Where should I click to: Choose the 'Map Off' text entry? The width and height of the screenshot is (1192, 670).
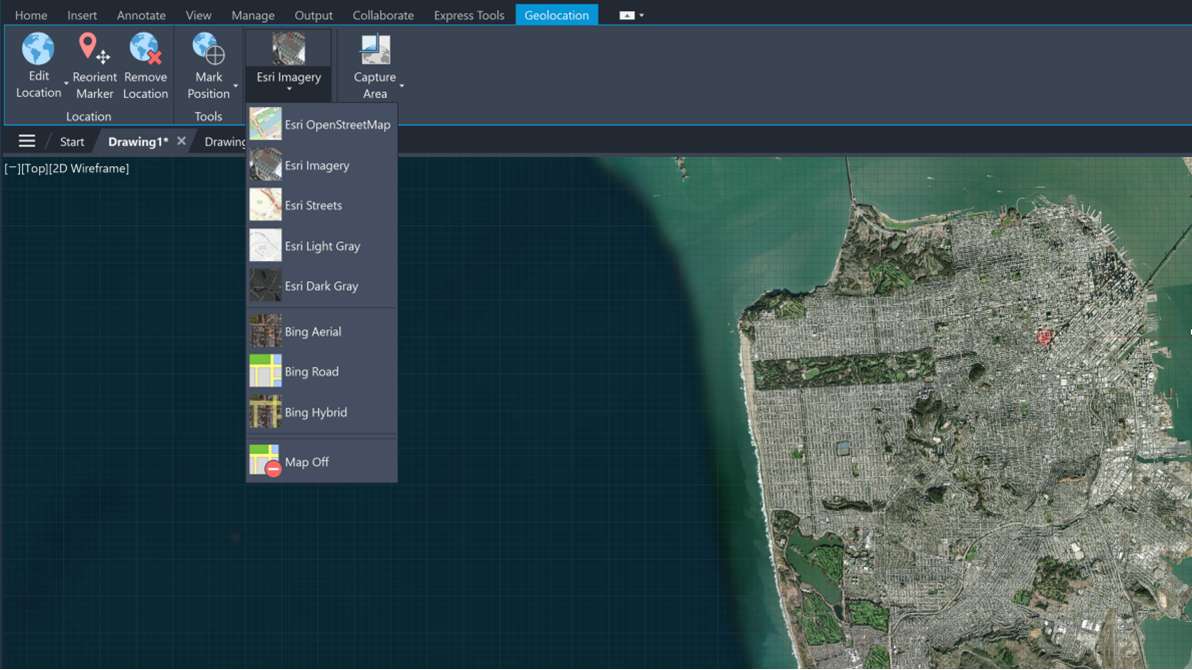pyautogui.click(x=307, y=462)
